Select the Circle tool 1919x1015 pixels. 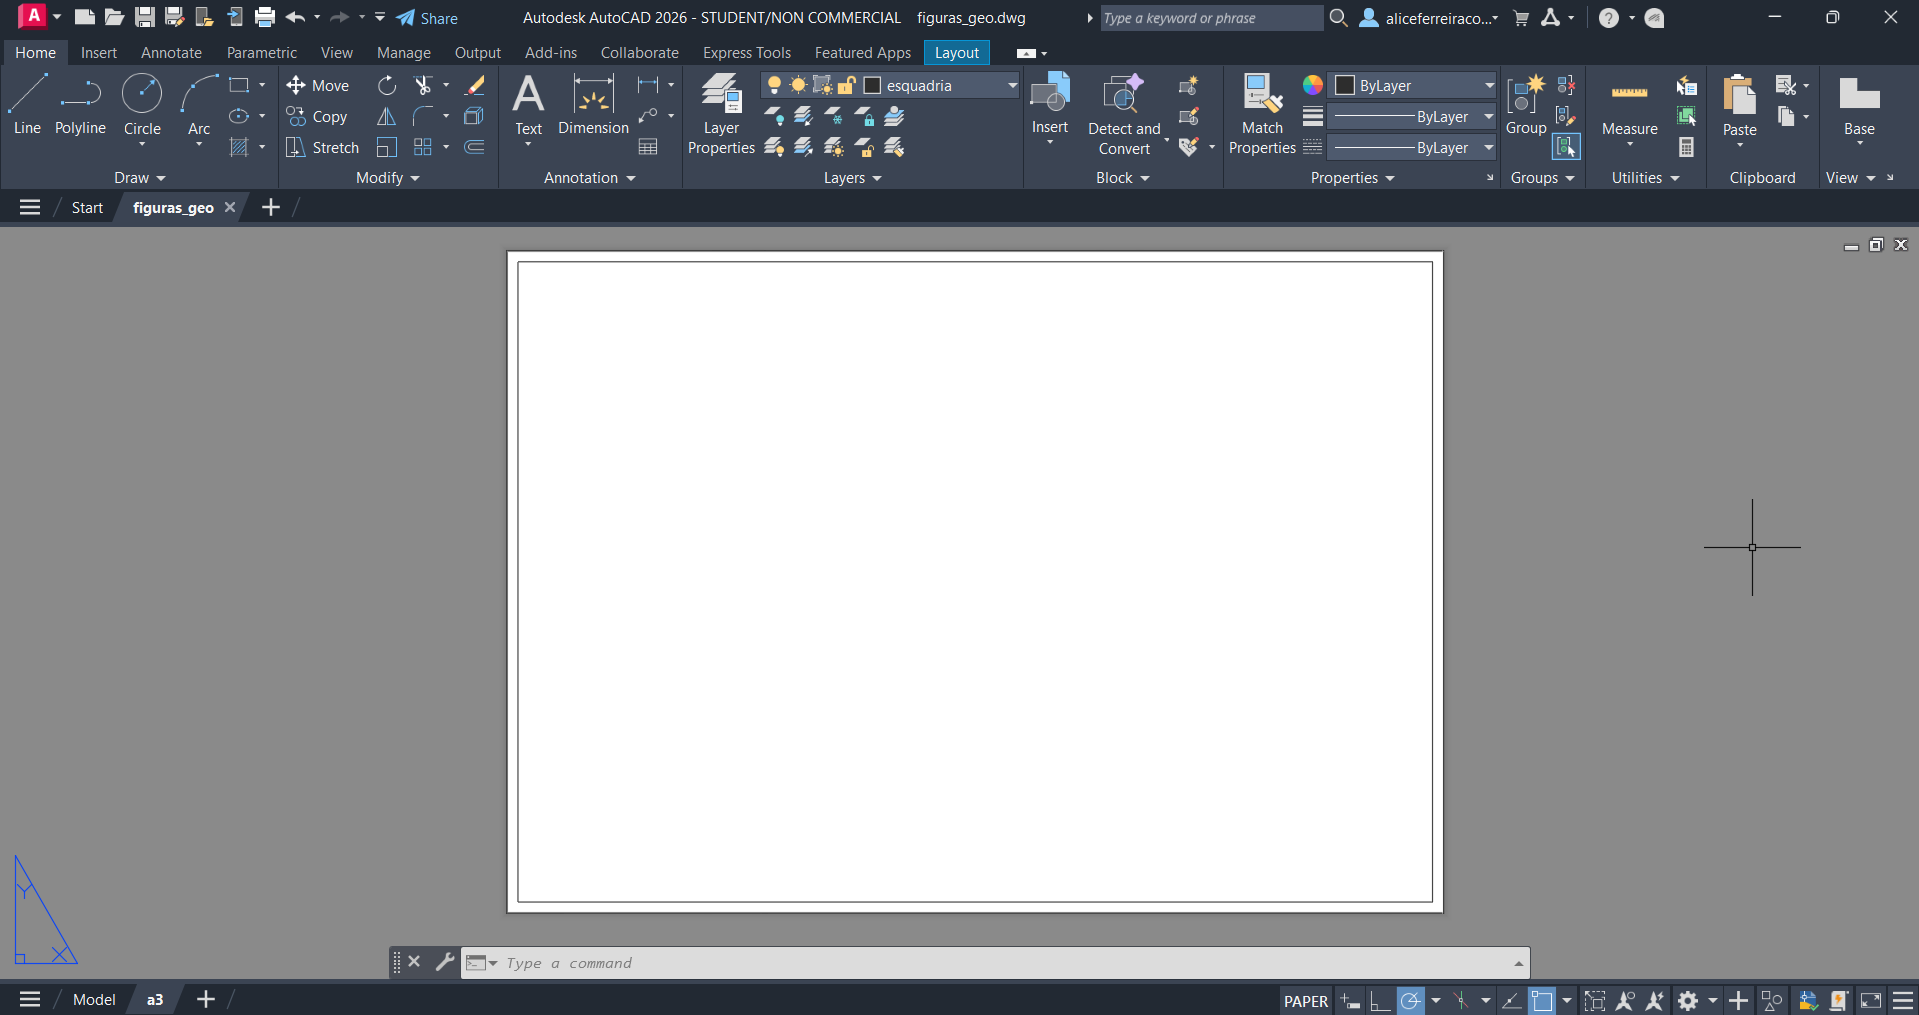142,105
